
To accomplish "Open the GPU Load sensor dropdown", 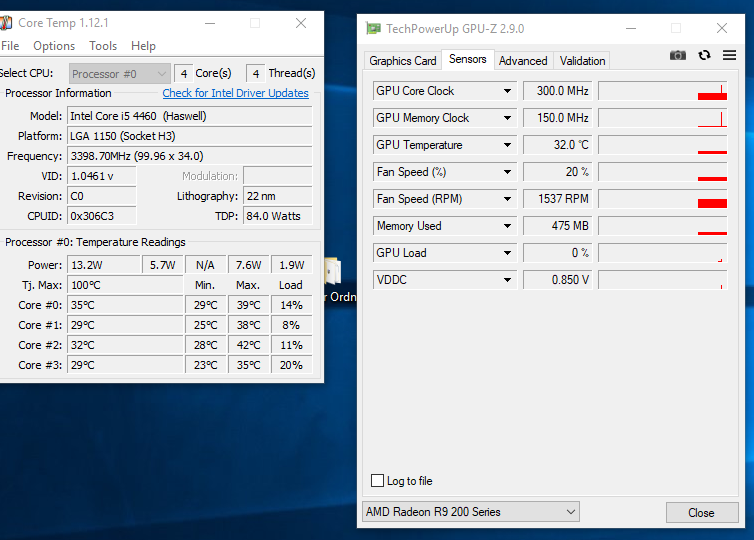I will (507, 252).
